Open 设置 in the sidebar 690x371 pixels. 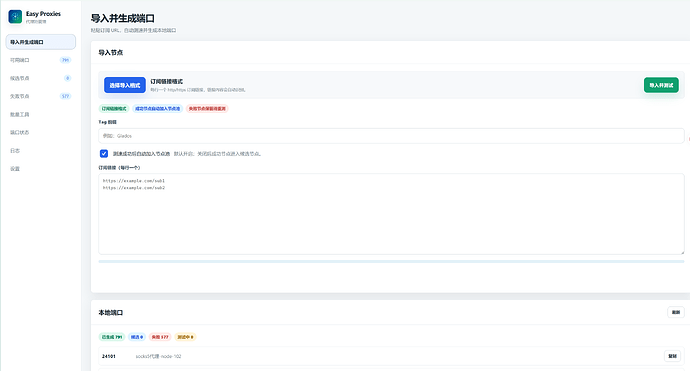pos(40,169)
